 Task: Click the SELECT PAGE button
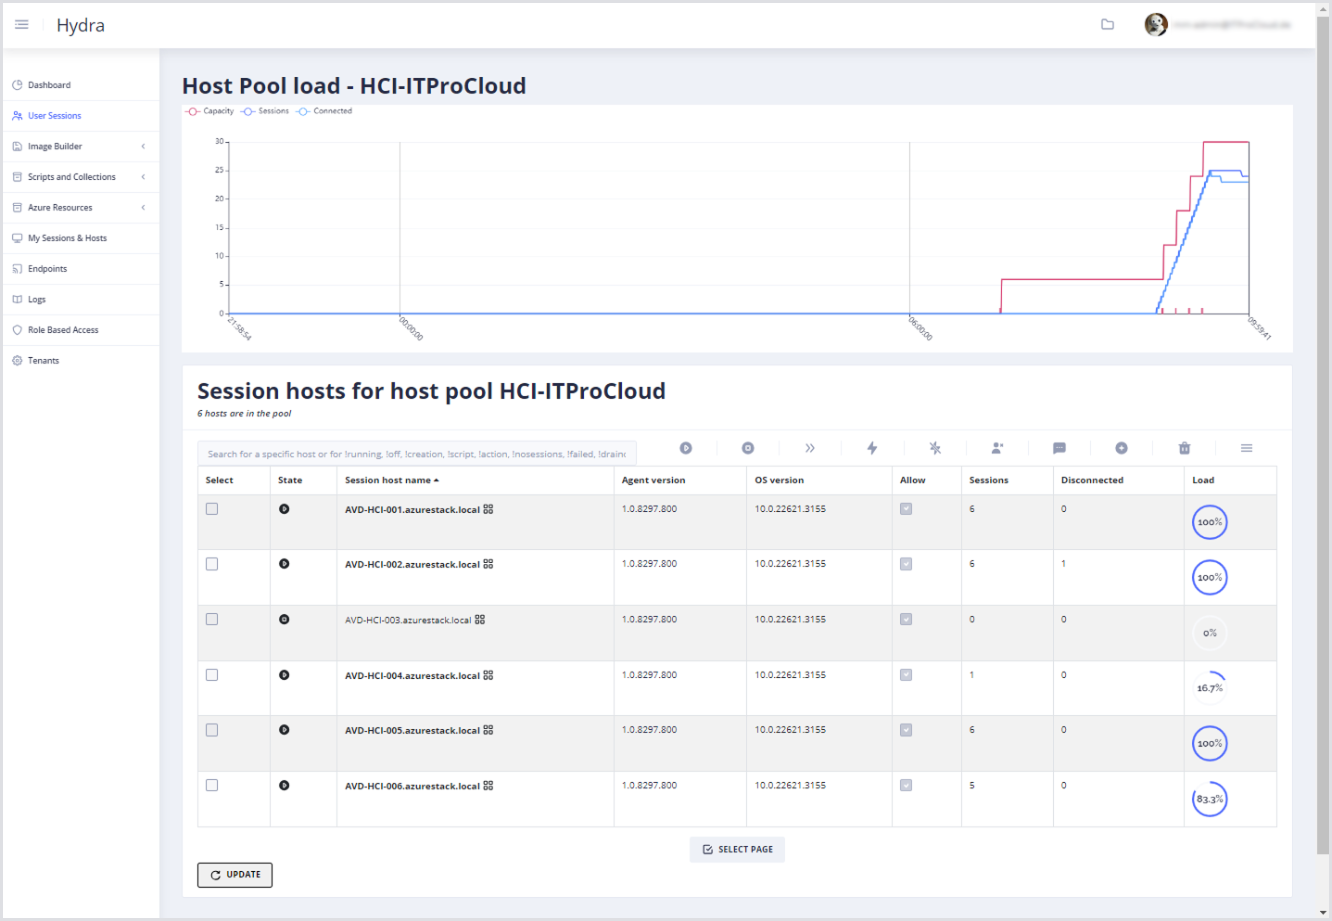pyautogui.click(x=737, y=849)
